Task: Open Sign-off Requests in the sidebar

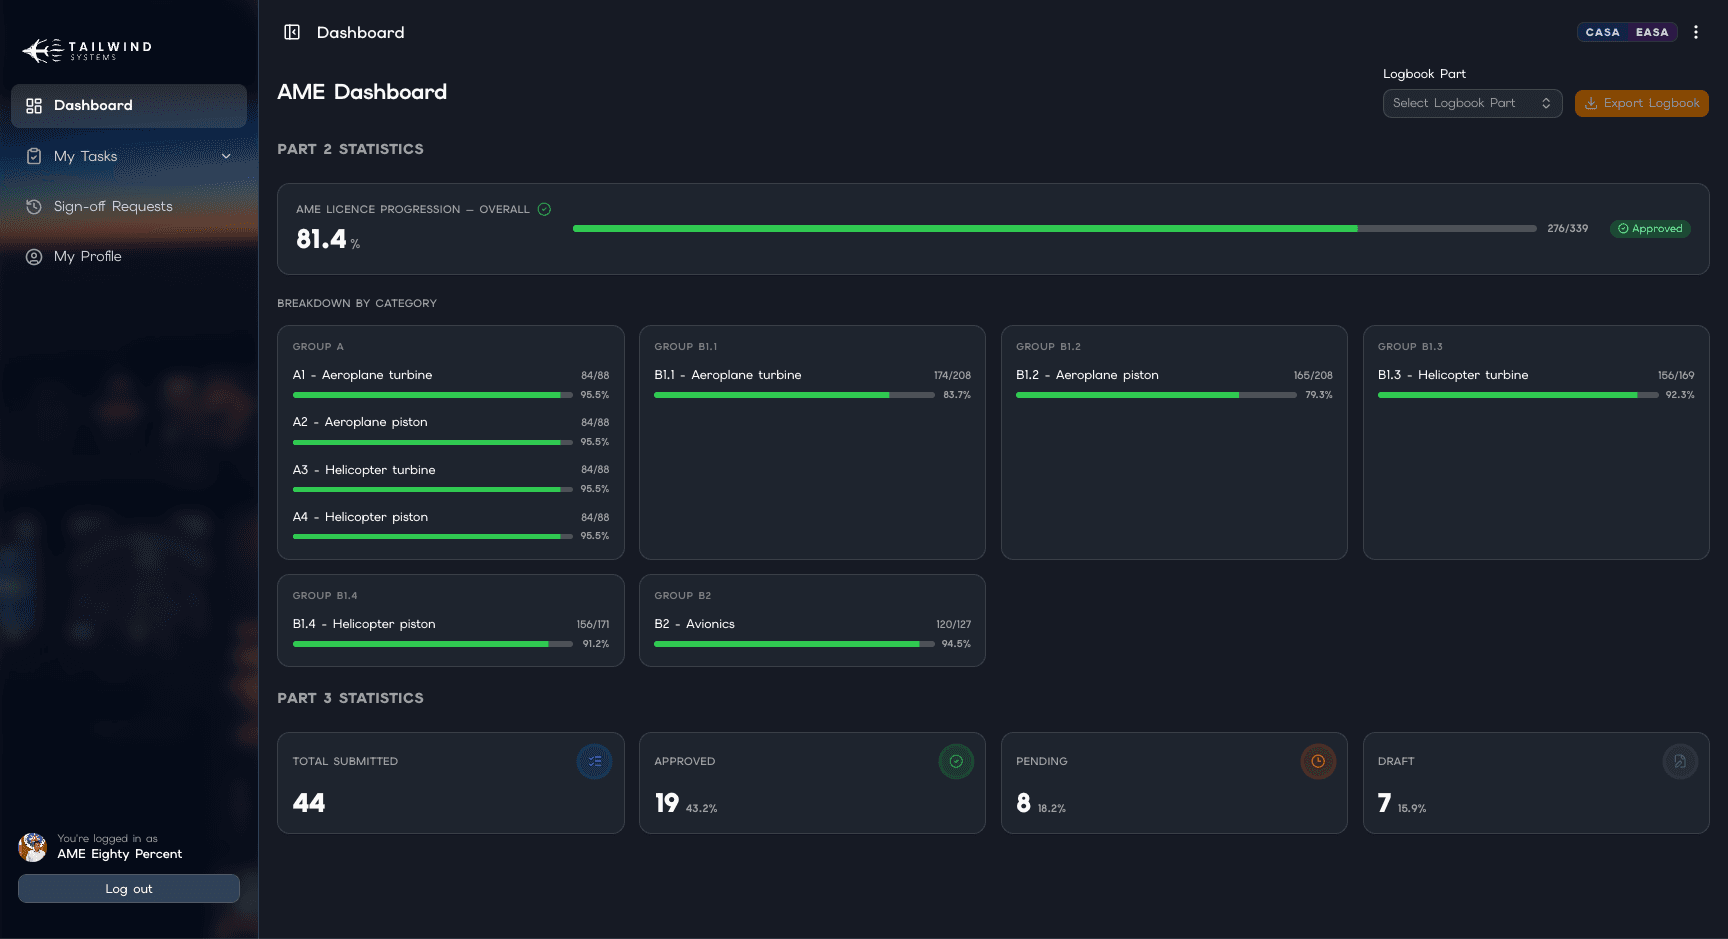Action: 129,206
